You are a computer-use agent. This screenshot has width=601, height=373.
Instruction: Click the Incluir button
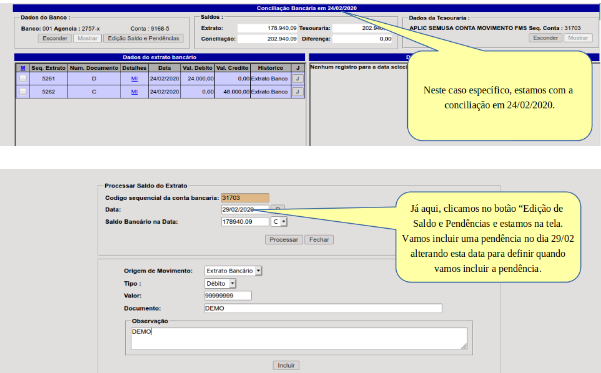[286, 365]
